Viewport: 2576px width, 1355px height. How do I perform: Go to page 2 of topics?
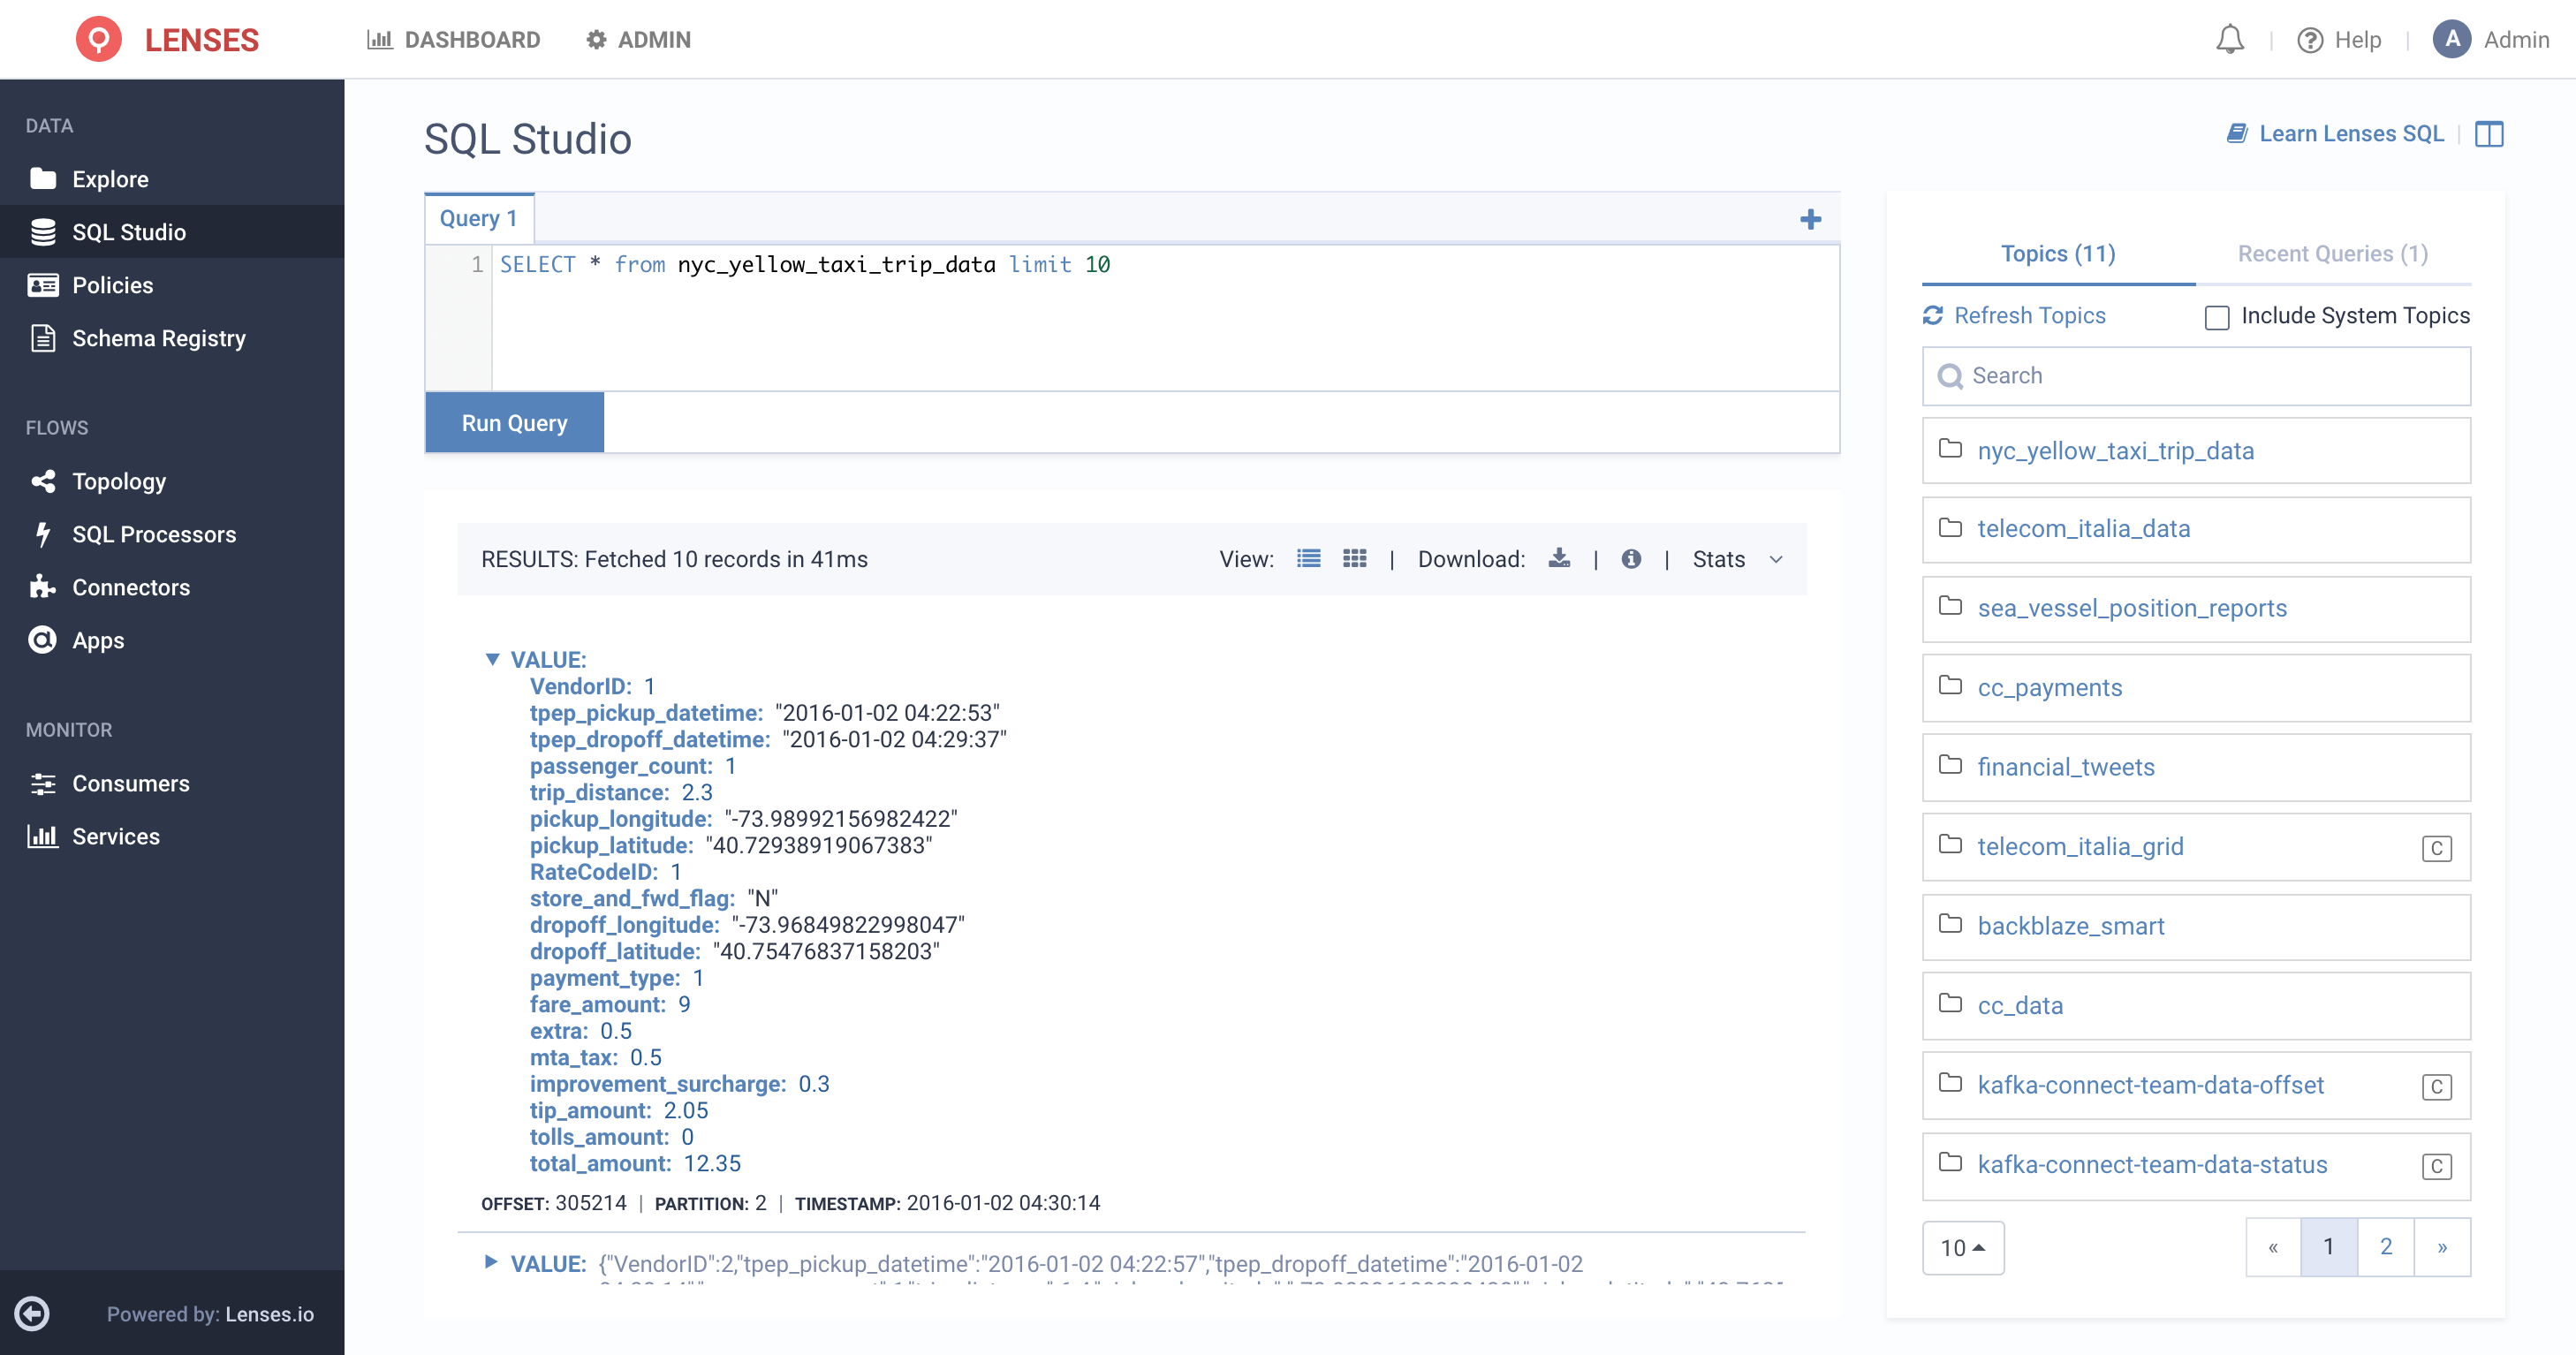coord(2385,1246)
